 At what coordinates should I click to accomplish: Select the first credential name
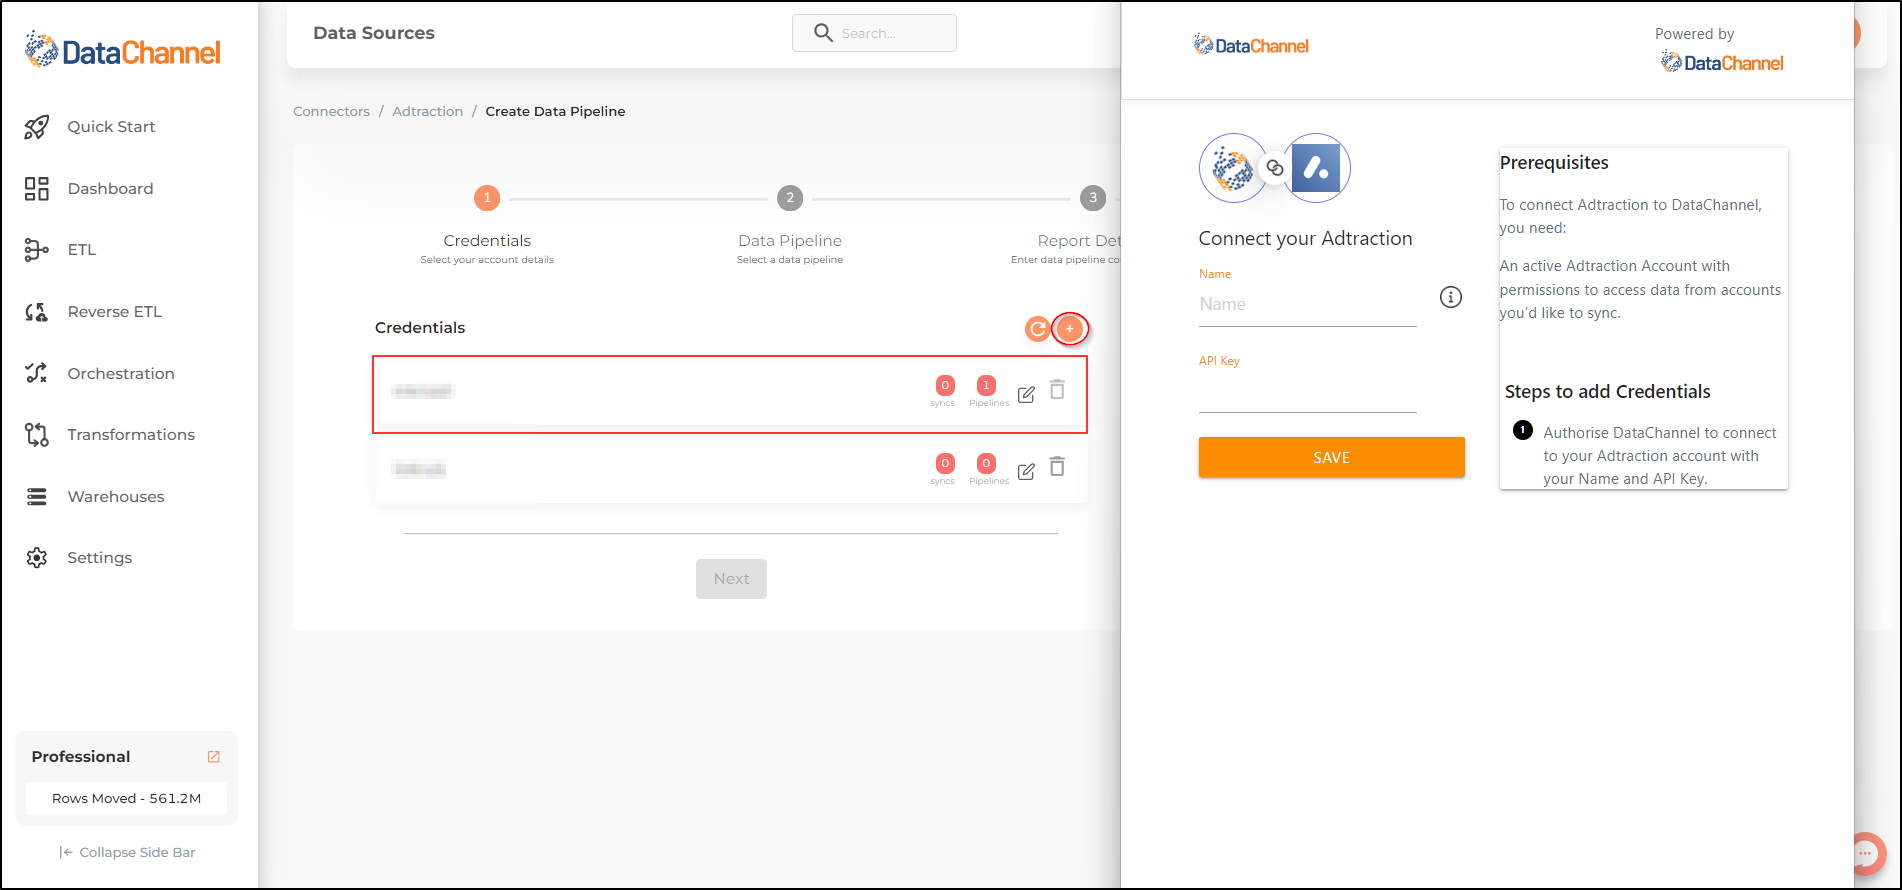coord(424,391)
